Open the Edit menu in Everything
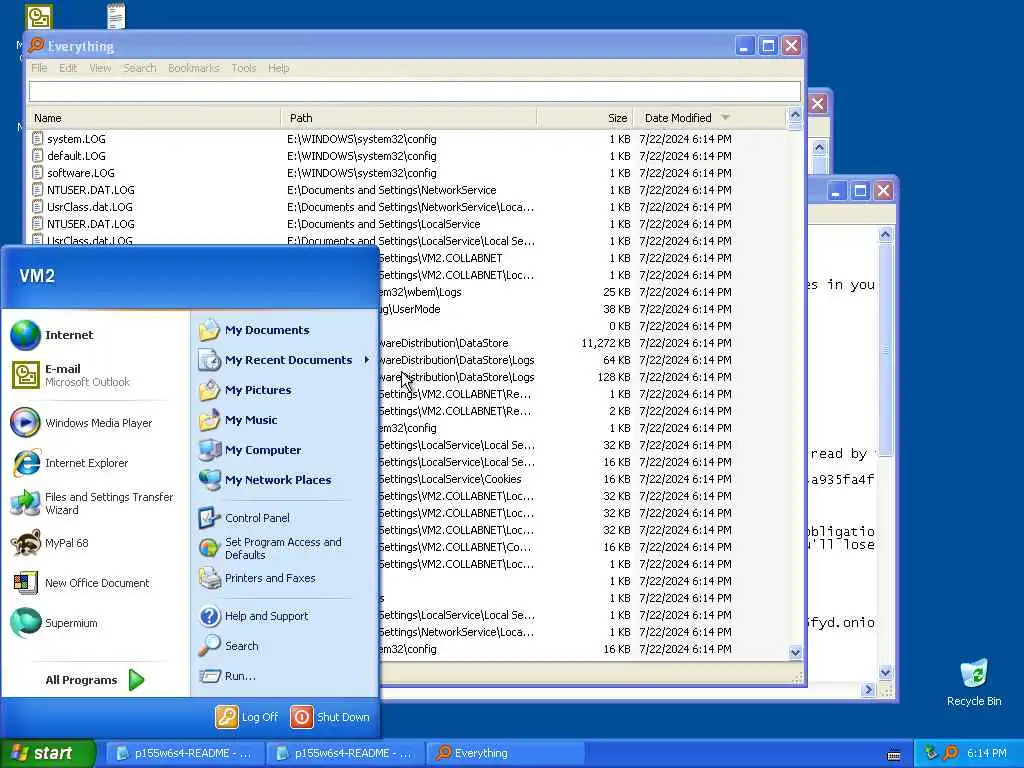The image size is (1024, 768). [x=68, y=68]
